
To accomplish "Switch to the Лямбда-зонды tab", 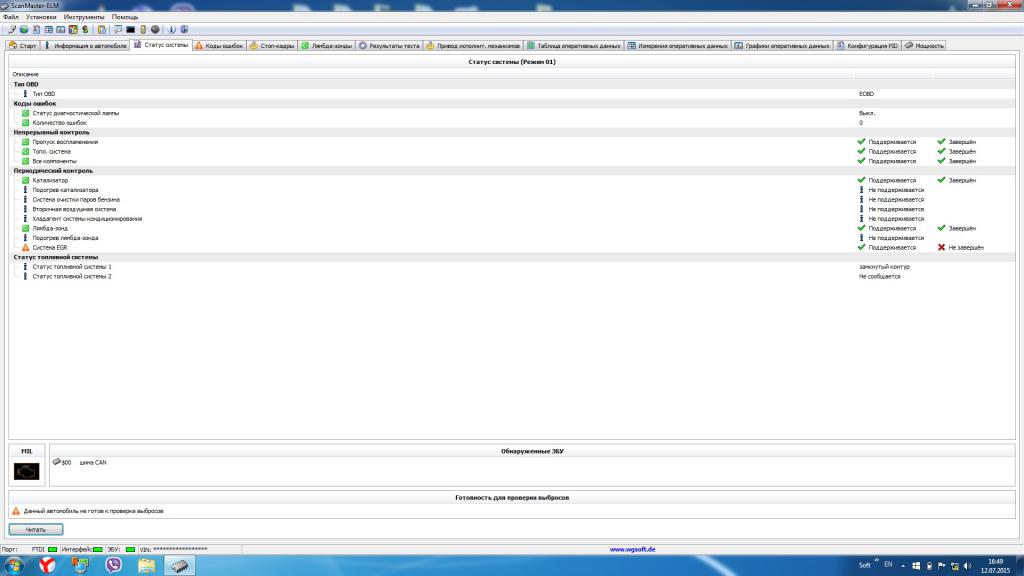I will coord(327,45).
